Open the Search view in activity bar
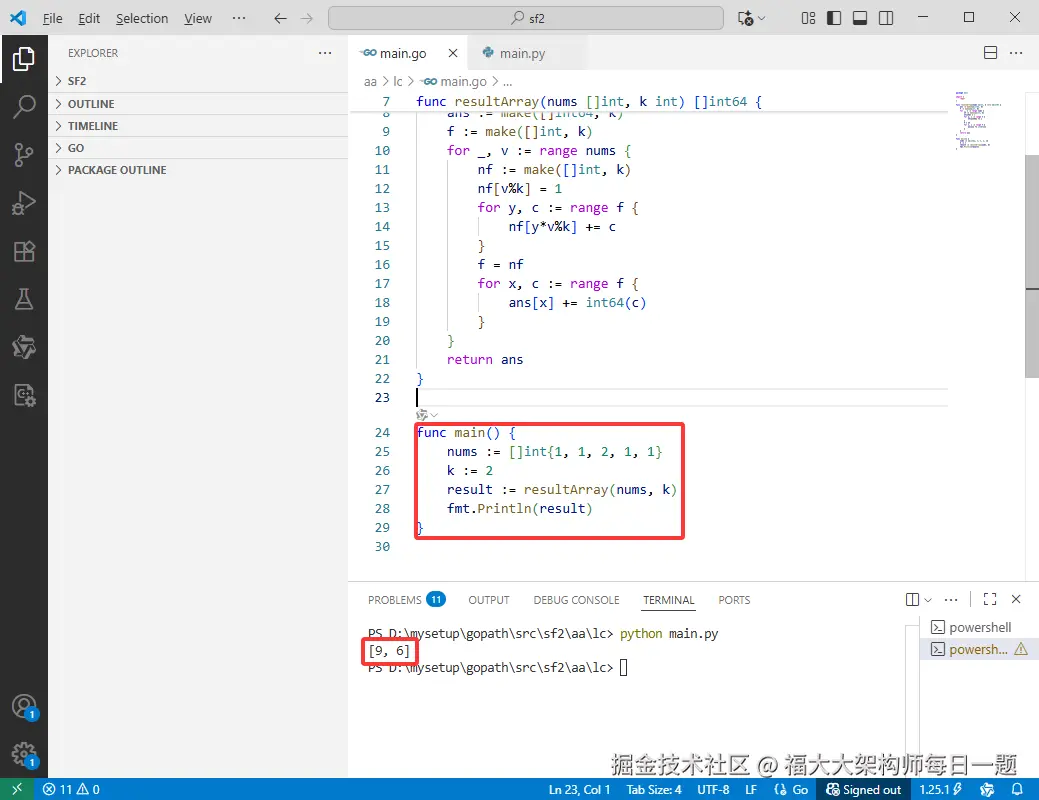The width and height of the screenshot is (1039, 800). (24, 107)
